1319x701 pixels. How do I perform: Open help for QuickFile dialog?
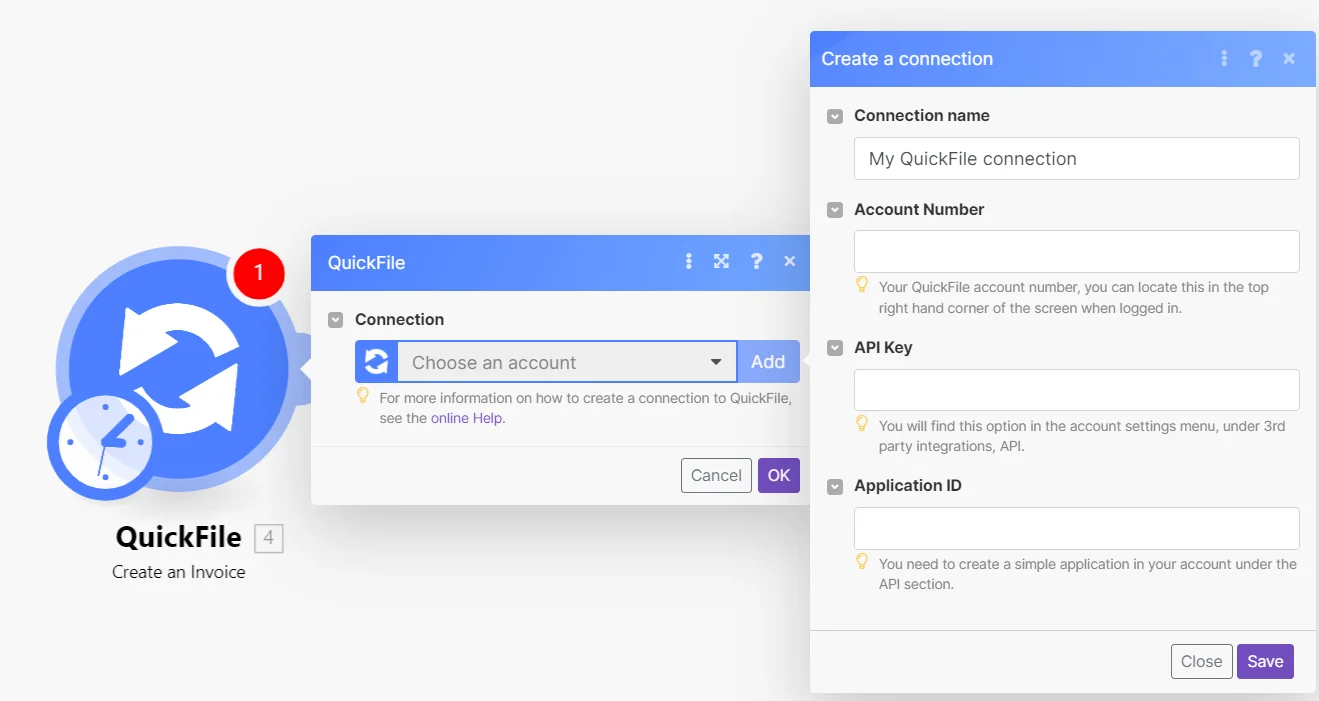point(756,261)
